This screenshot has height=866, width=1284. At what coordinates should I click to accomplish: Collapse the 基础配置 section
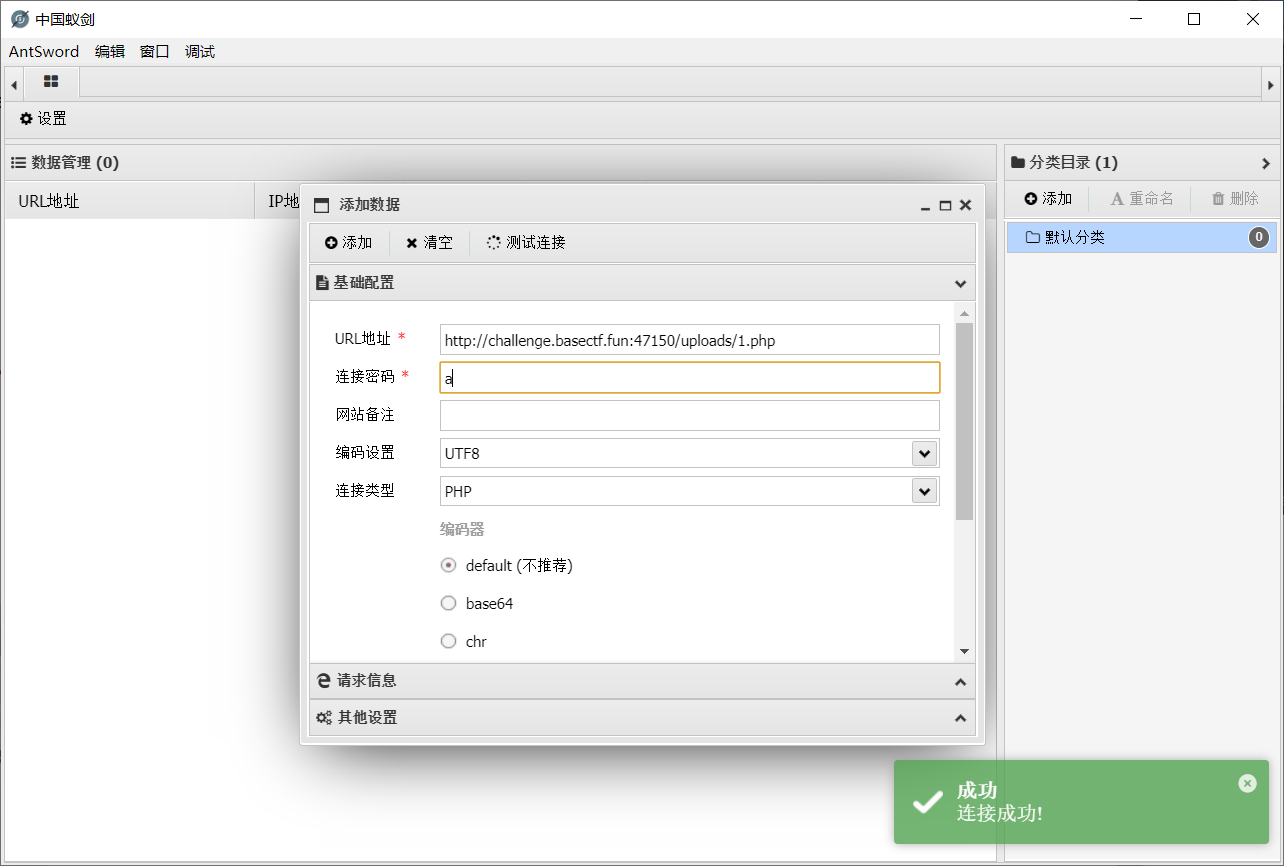[960, 283]
